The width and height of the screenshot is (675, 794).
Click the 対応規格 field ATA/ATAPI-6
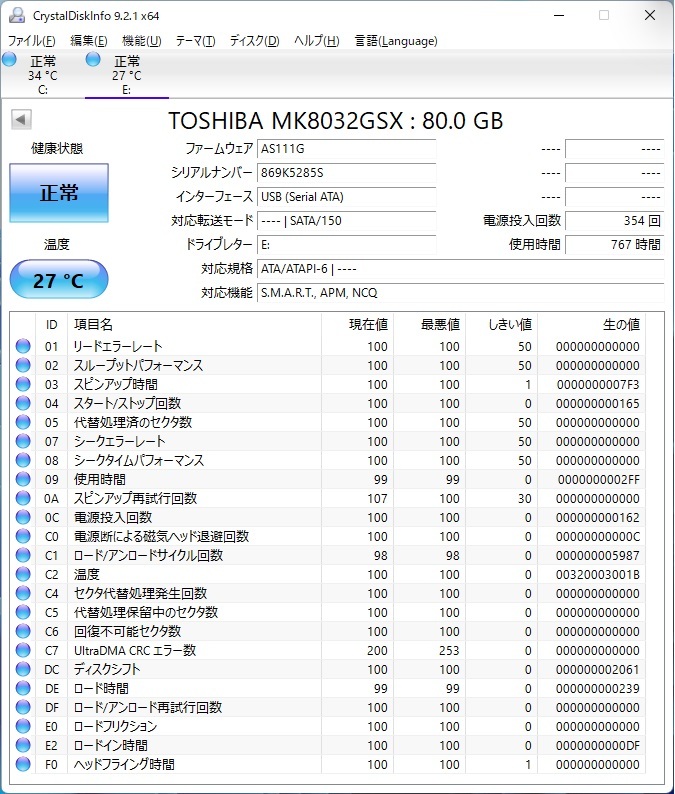point(460,268)
